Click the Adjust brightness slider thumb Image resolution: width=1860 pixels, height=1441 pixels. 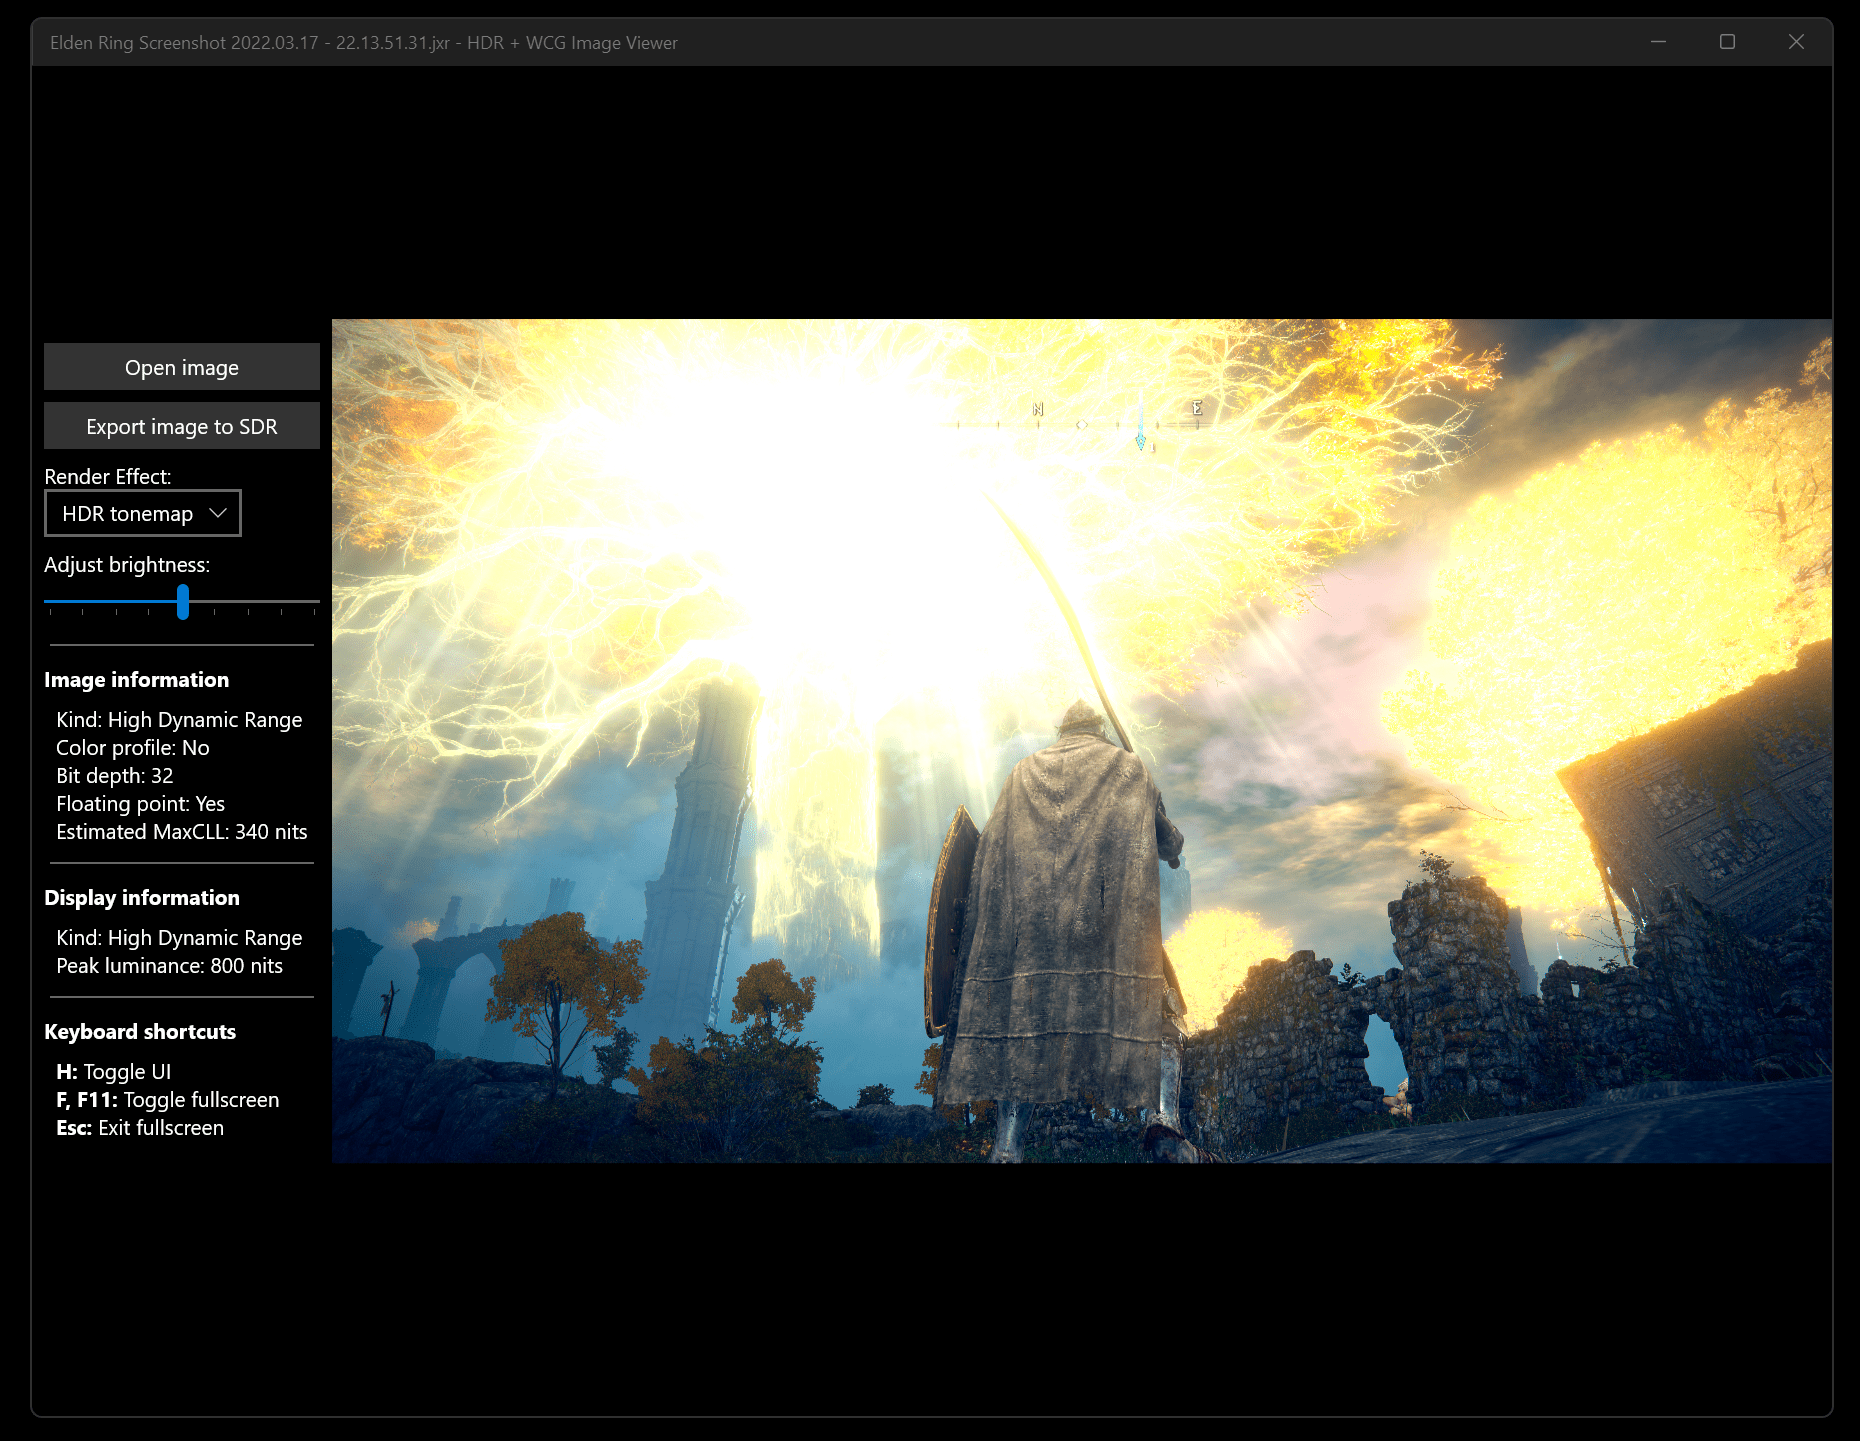point(183,602)
